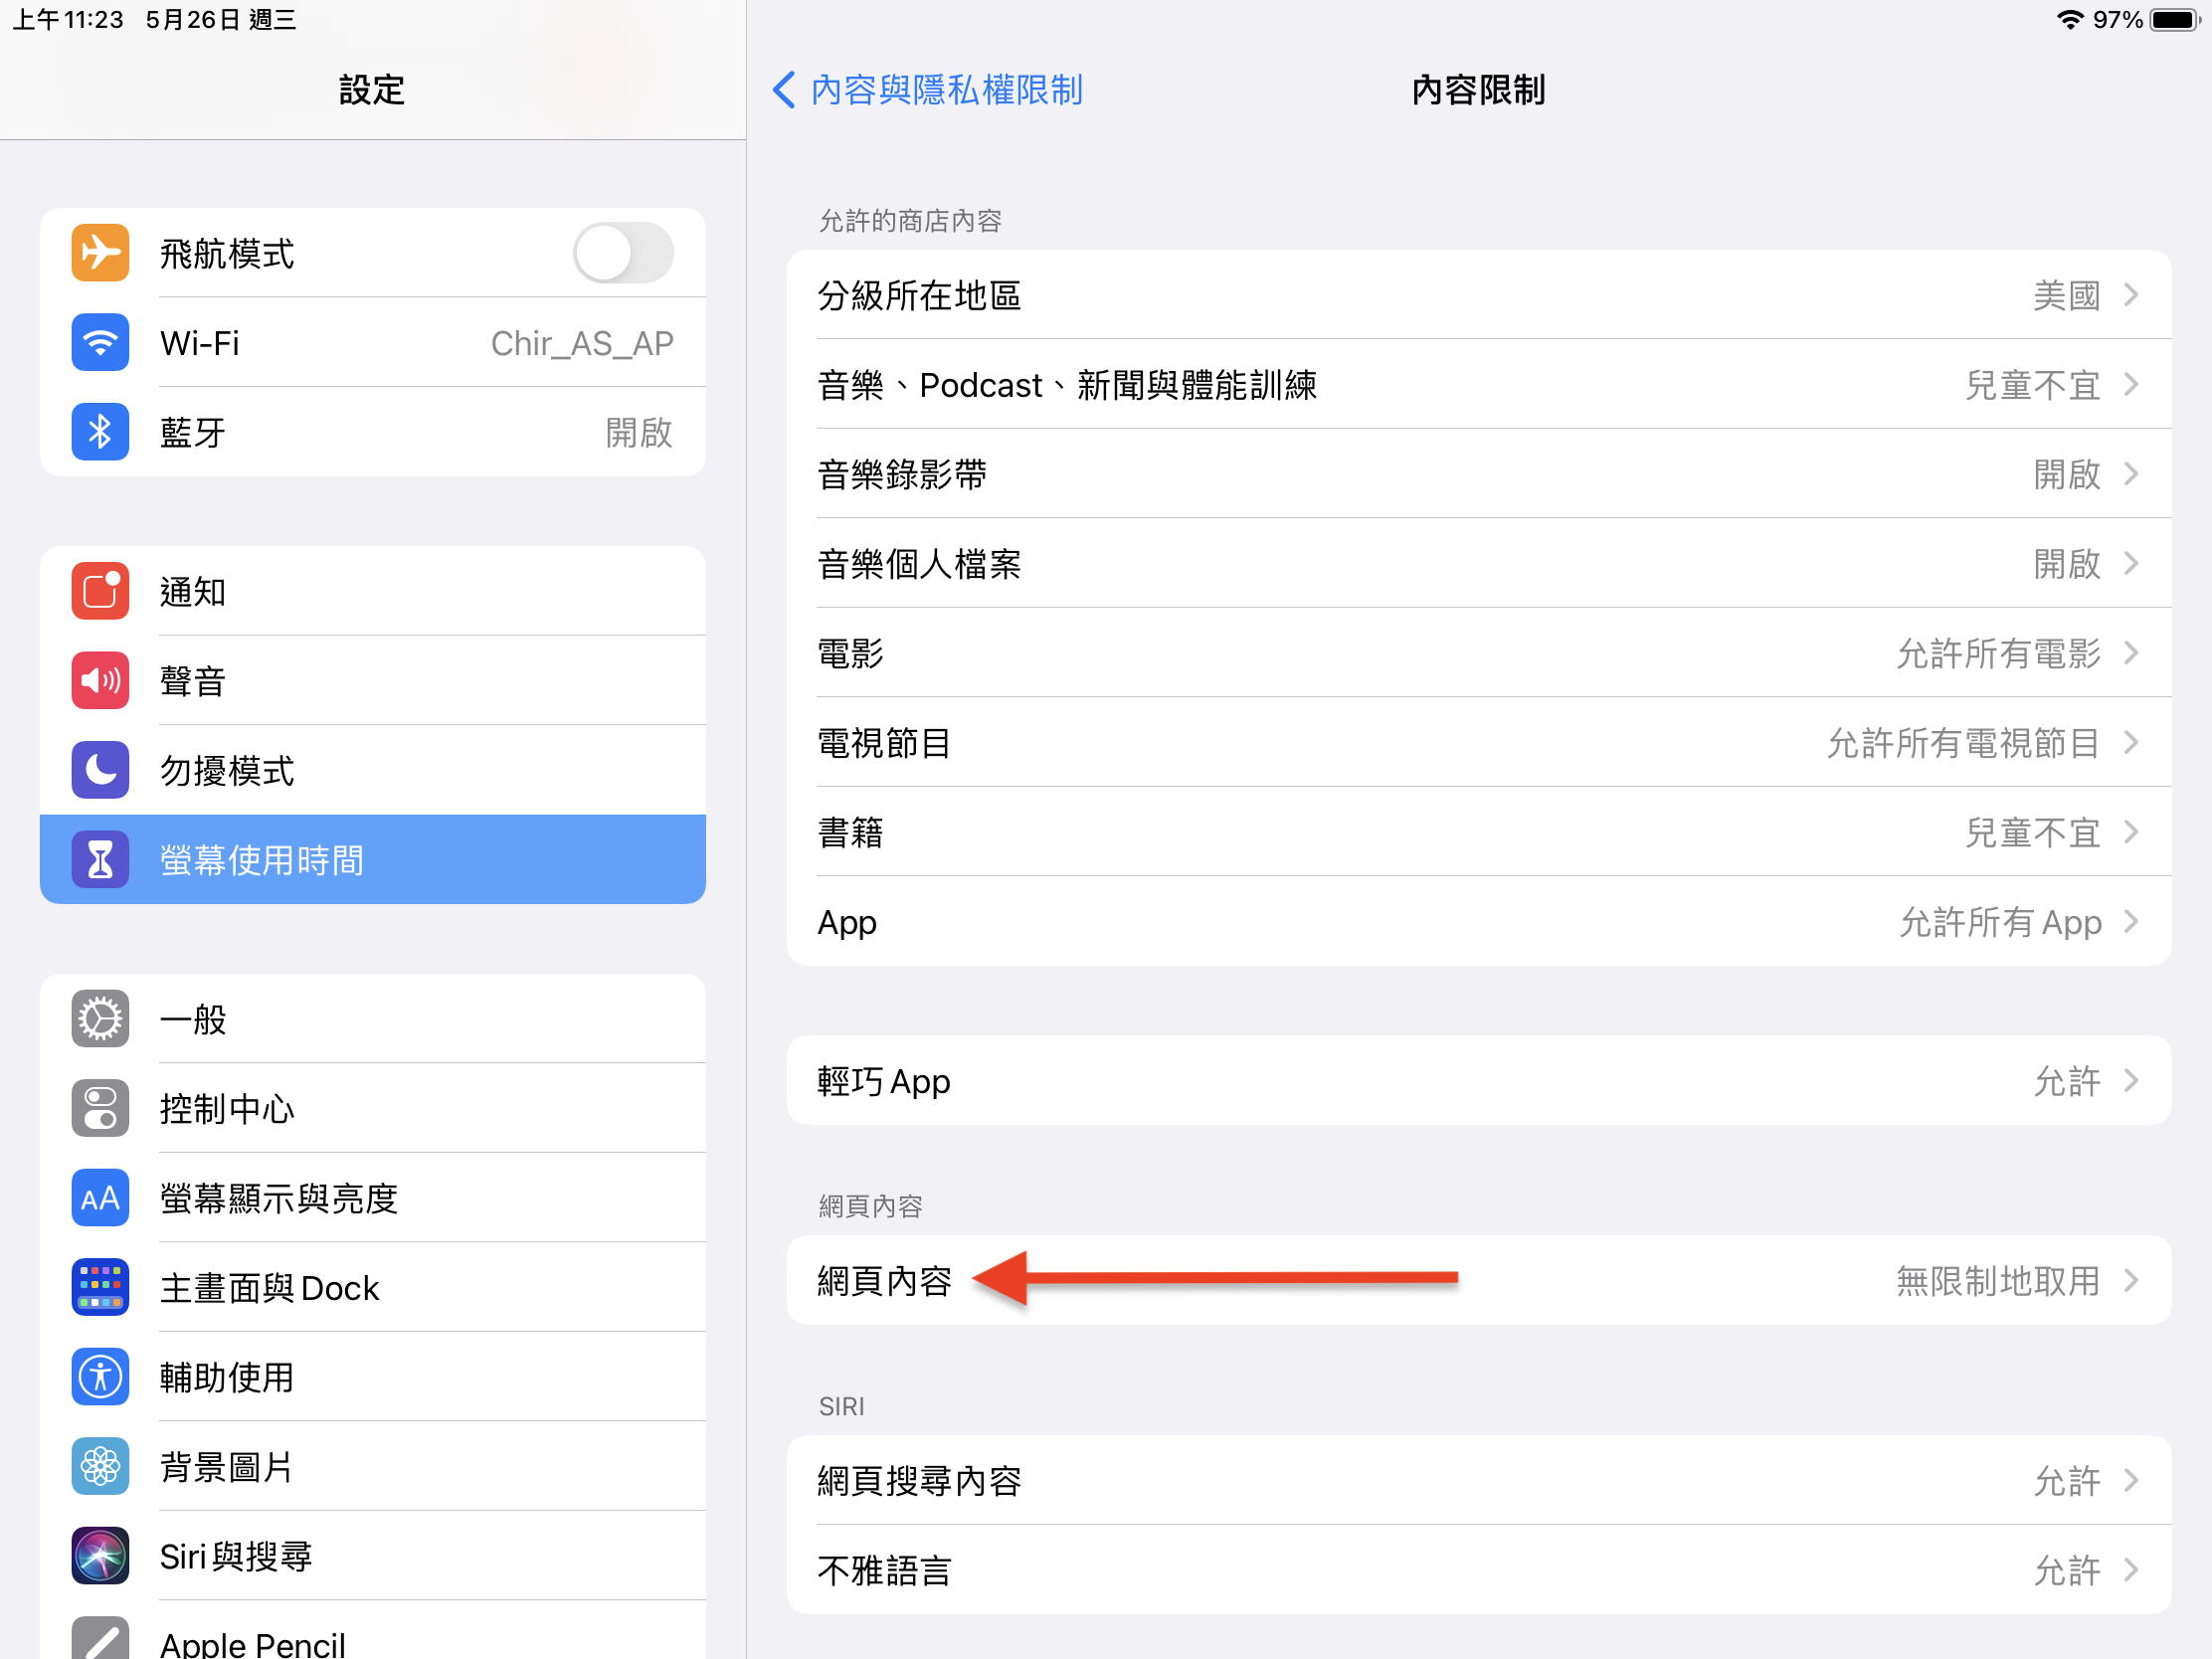Select Screen Time (螢幕使用時間) in the sidebar

tap(372, 859)
